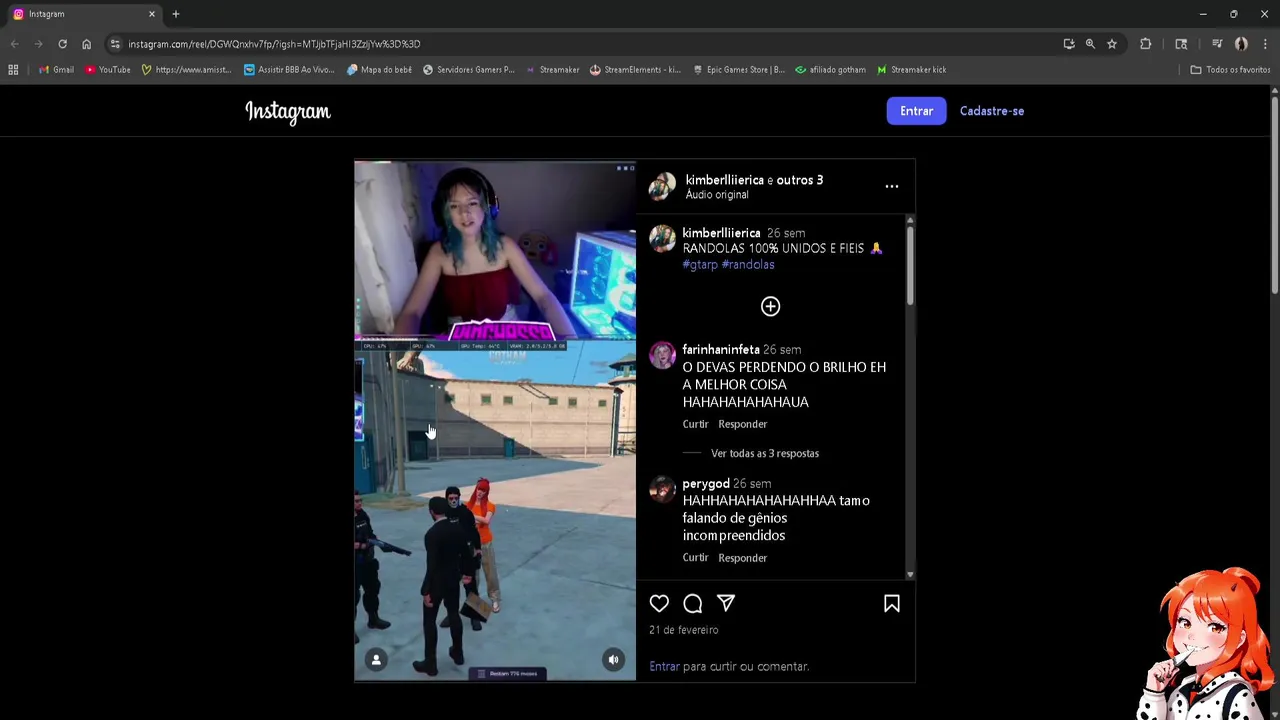
Task: Open the afiliado gotham bookmark
Action: (x=830, y=70)
